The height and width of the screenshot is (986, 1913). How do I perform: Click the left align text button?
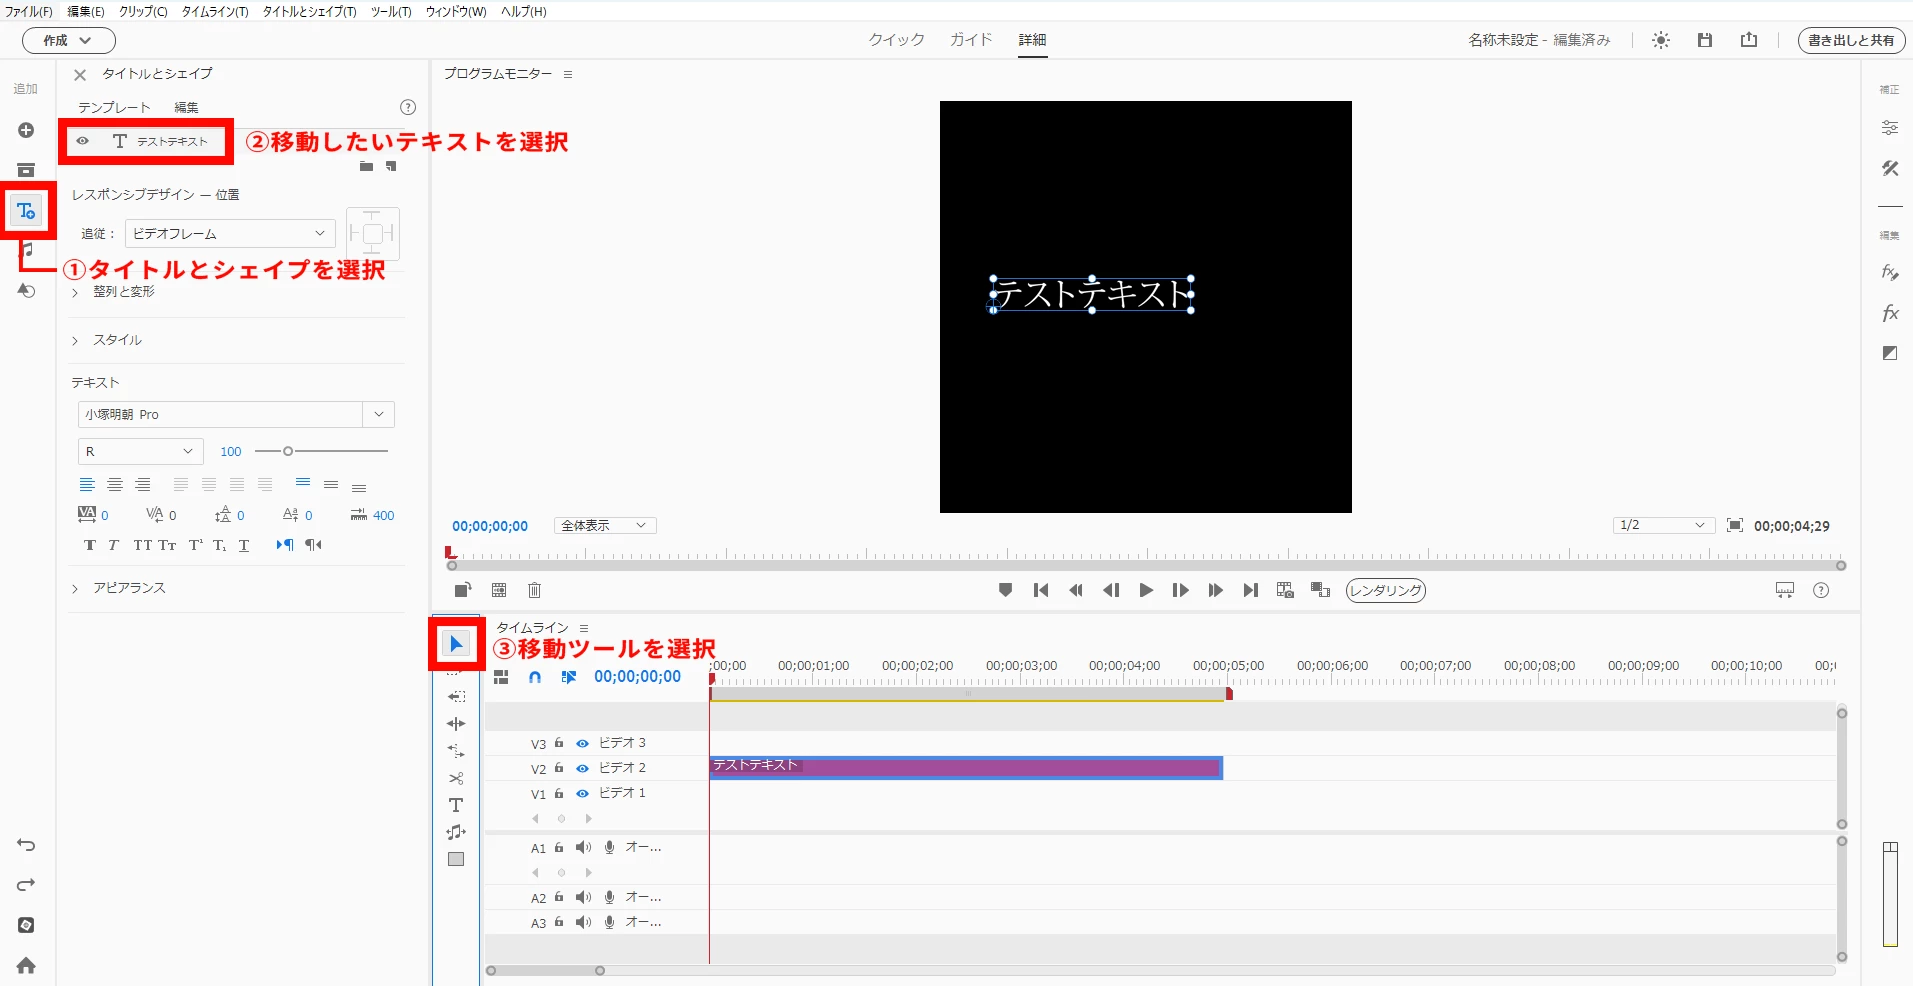click(x=87, y=485)
